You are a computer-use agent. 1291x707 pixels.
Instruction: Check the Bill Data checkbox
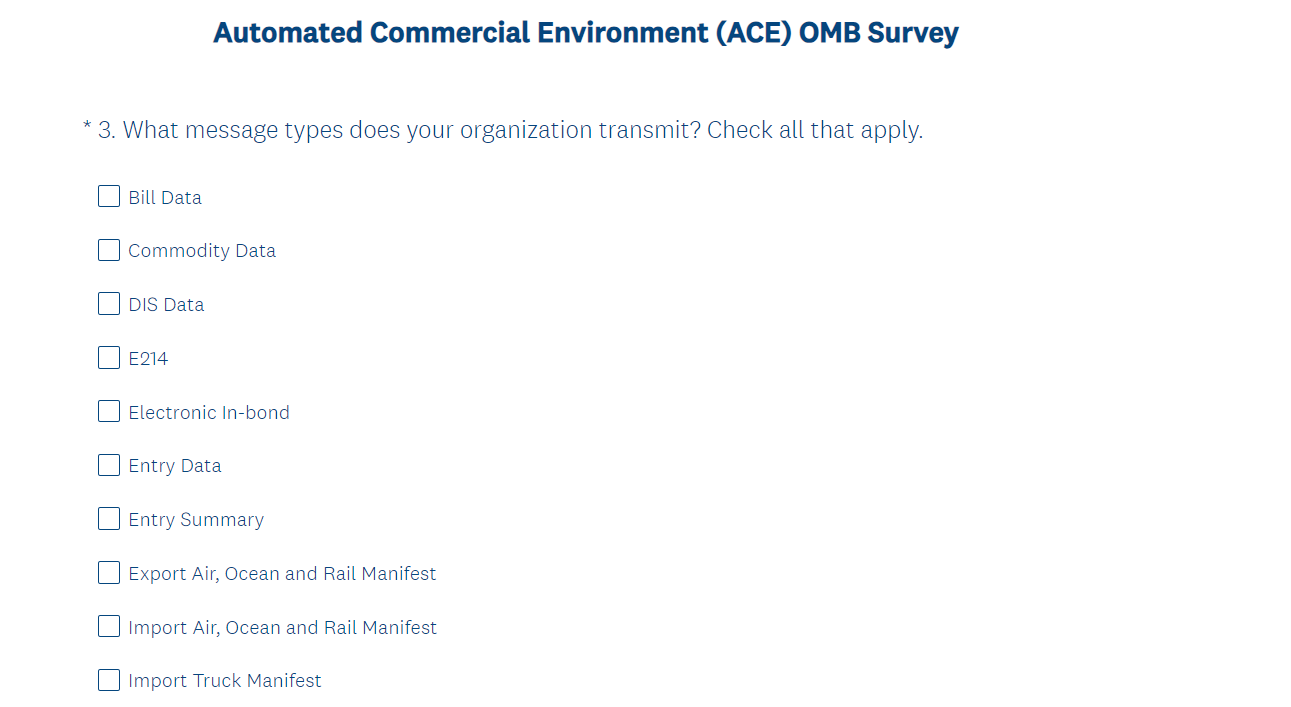pyautogui.click(x=109, y=197)
